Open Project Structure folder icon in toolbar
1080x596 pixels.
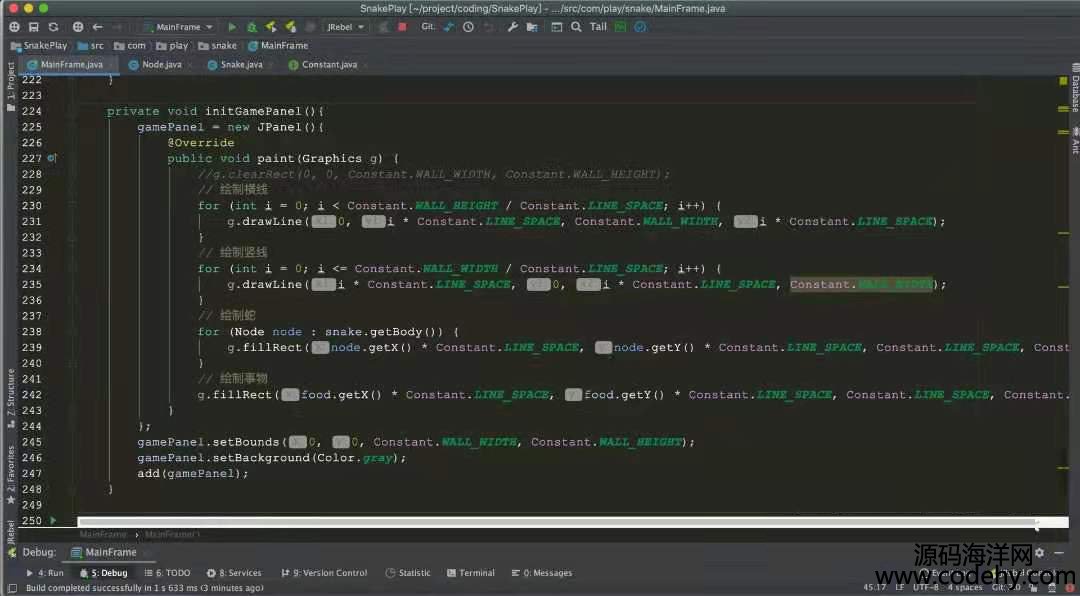532,27
